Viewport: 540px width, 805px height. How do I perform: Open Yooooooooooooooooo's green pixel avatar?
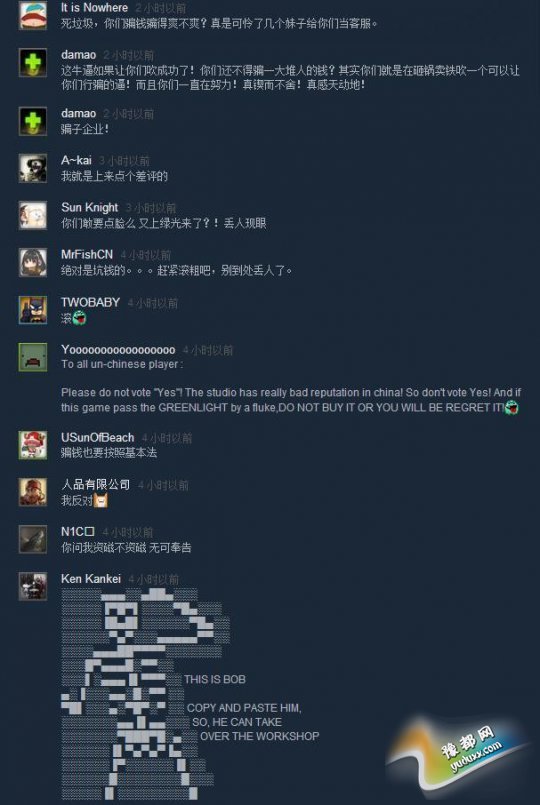(x=33, y=357)
